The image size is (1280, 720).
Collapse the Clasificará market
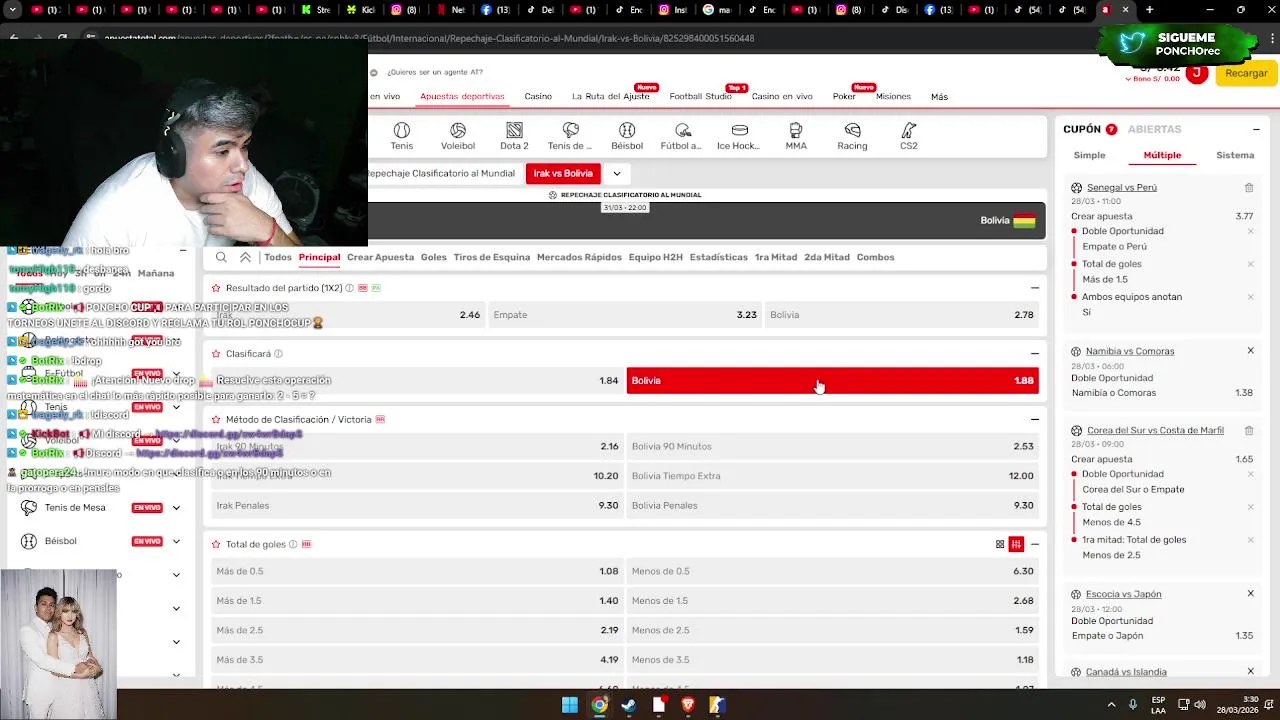(1035, 354)
